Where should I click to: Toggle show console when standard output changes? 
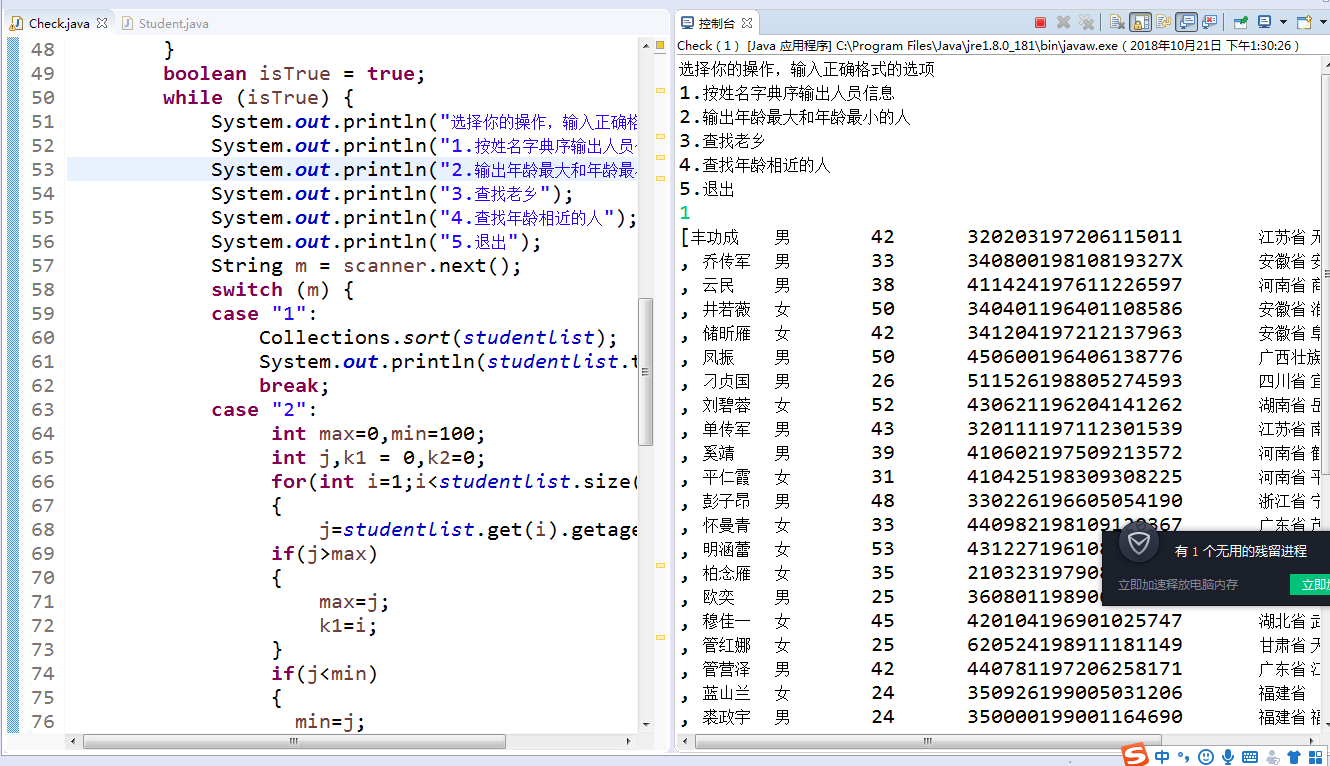(1187, 22)
